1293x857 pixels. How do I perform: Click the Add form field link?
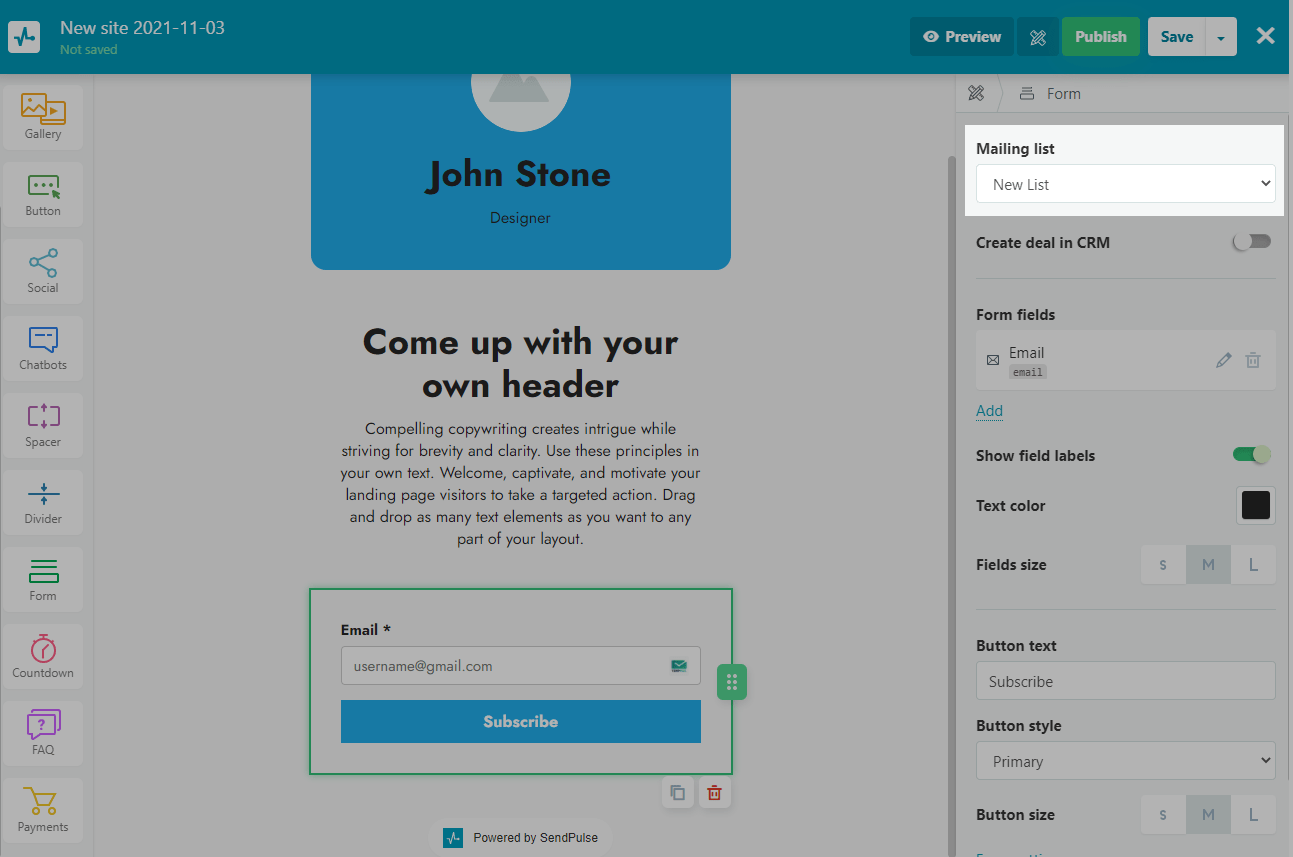989,410
